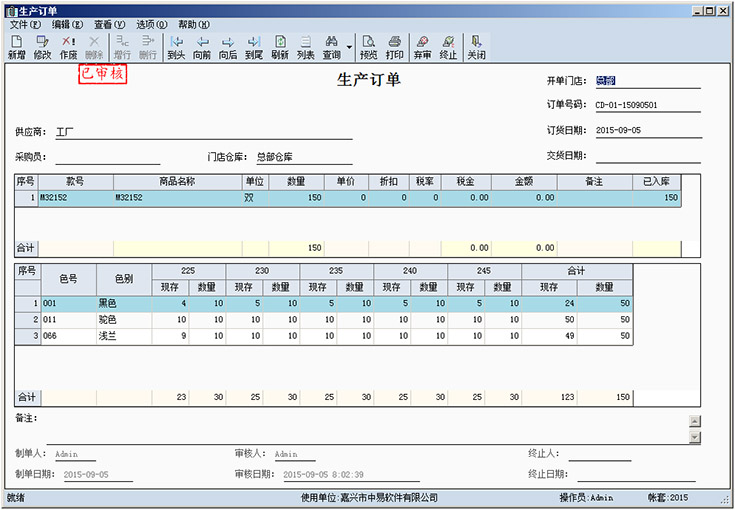Click the 已入库 column header
735x510 pixels.
(657, 182)
